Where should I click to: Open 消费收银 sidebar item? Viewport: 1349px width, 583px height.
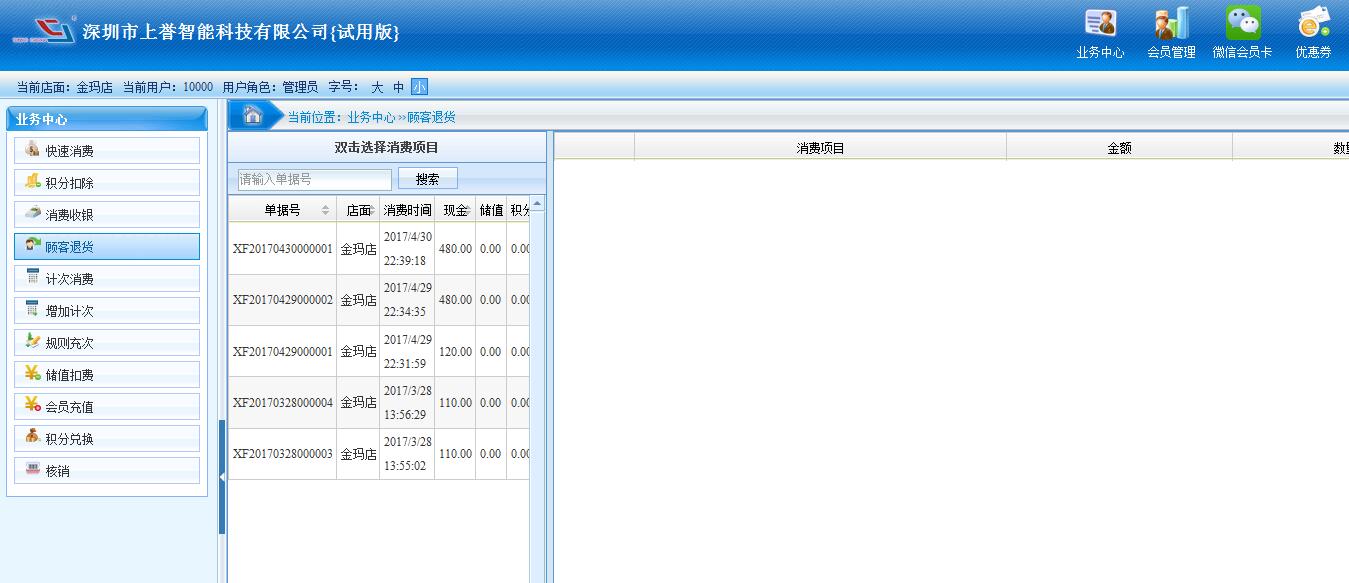click(x=107, y=215)
